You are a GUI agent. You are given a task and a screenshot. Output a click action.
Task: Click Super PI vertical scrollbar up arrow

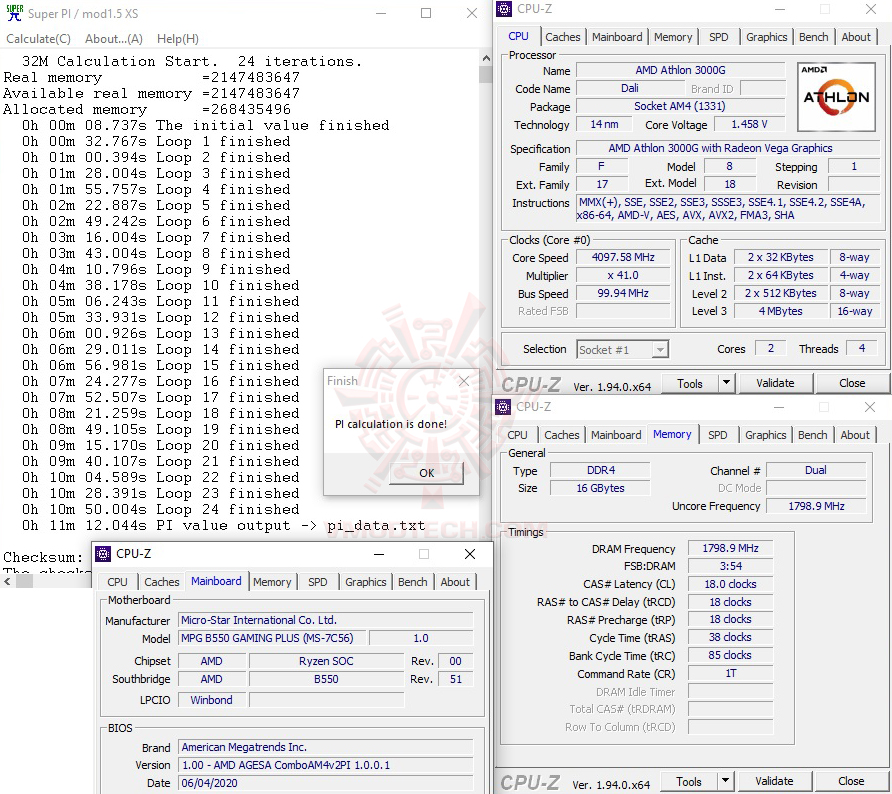click(486, 58)
